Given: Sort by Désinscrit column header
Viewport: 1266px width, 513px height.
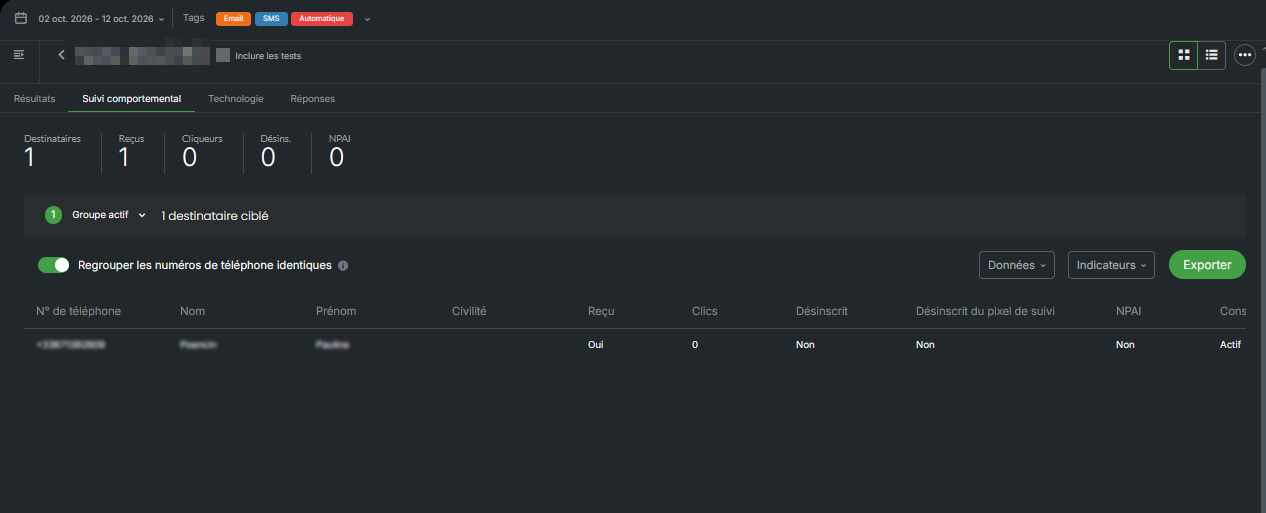Looking at the screenshot, I should 822,311.
